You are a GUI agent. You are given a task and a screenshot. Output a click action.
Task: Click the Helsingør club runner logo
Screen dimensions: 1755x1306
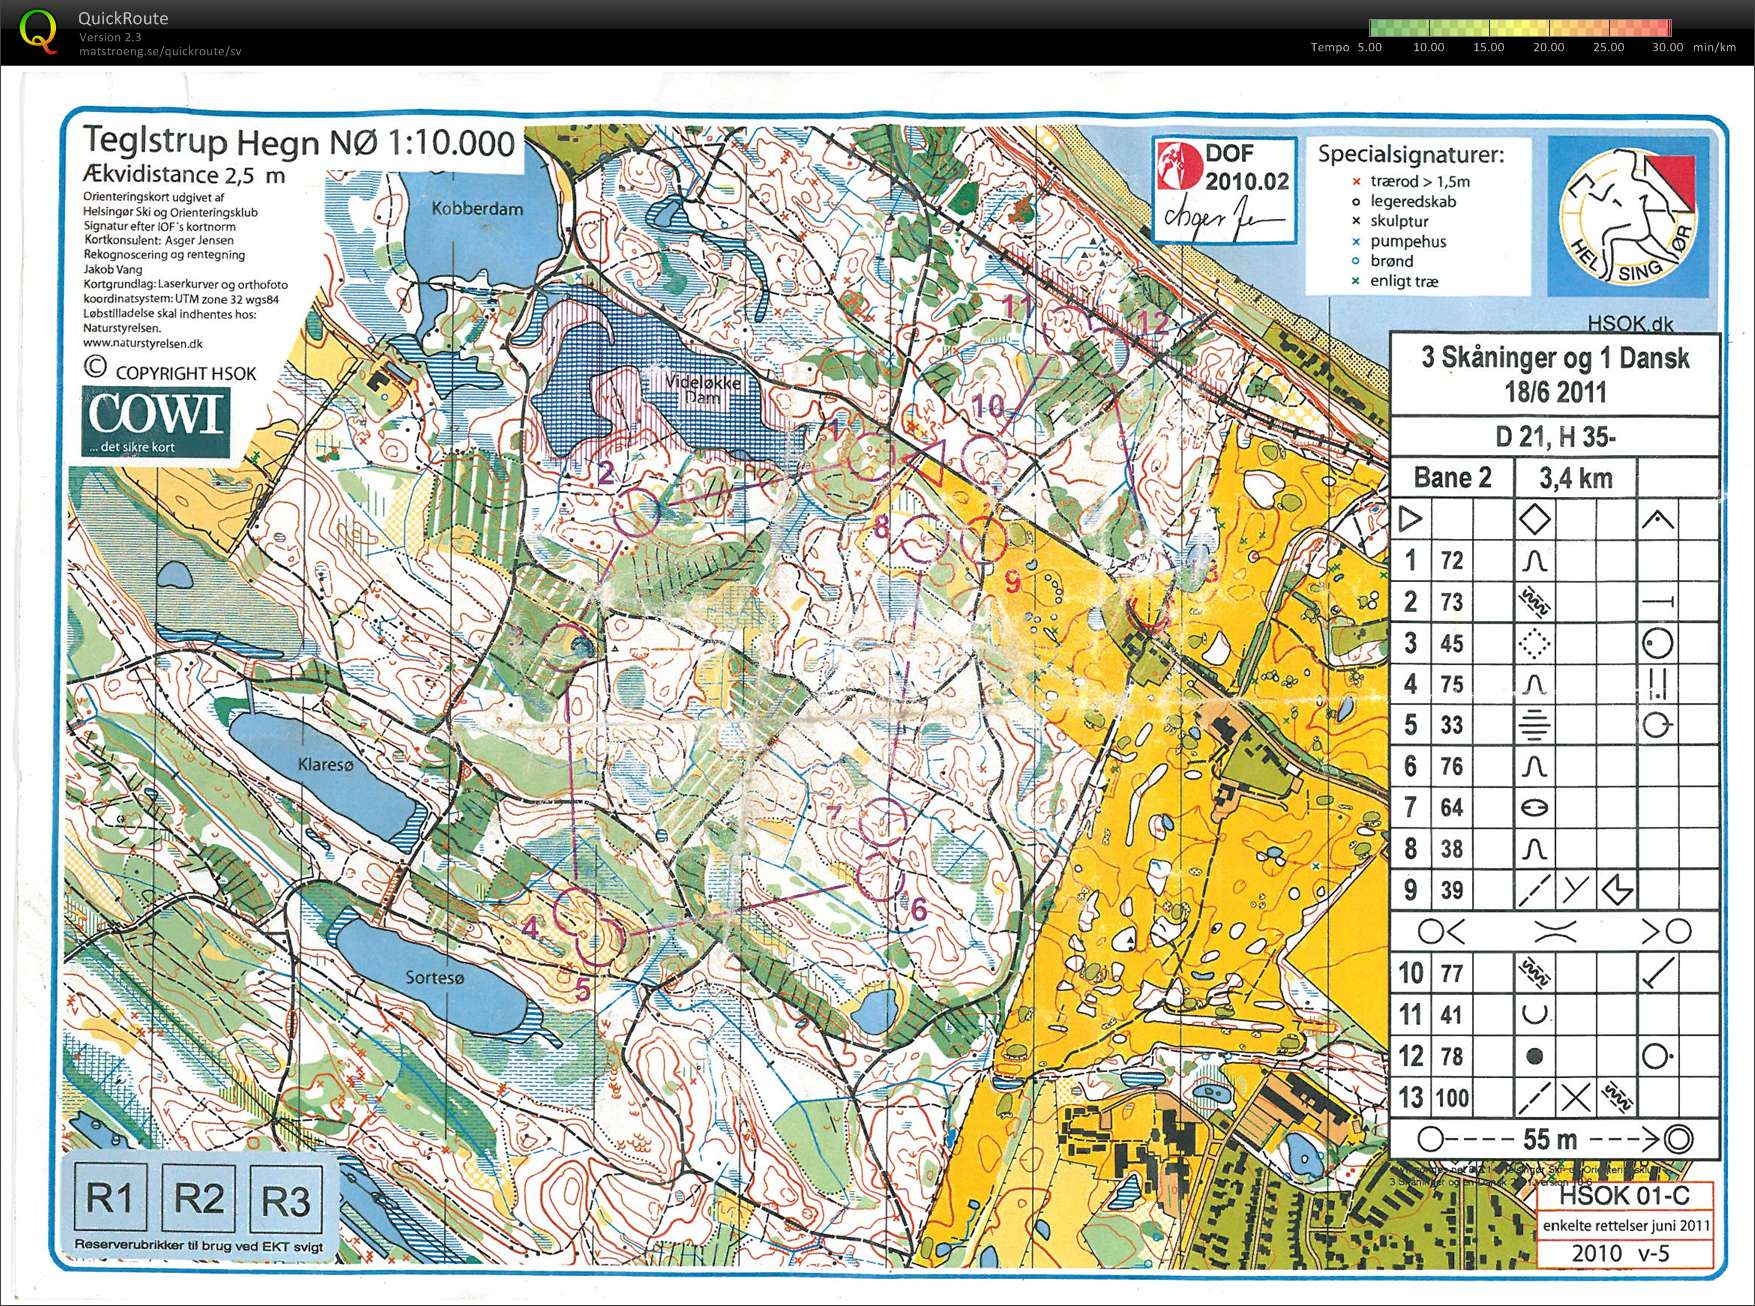click(x=1629, y=216)
